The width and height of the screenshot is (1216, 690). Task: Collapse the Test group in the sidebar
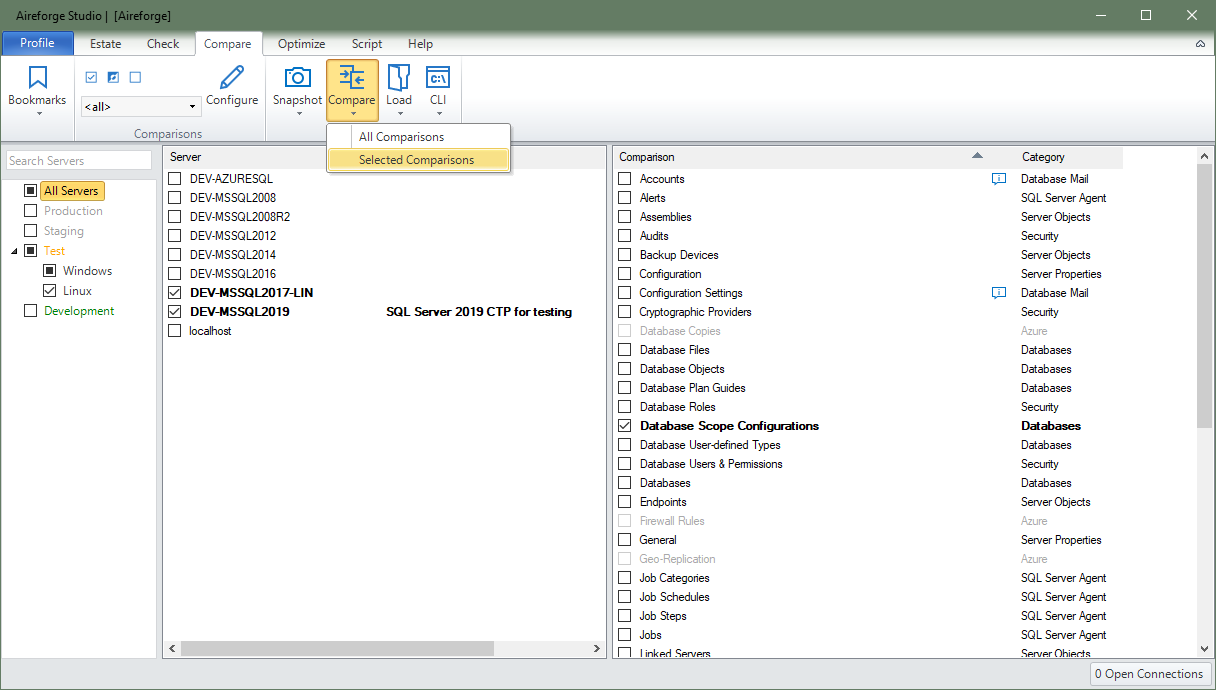click(x=14, y=250)
